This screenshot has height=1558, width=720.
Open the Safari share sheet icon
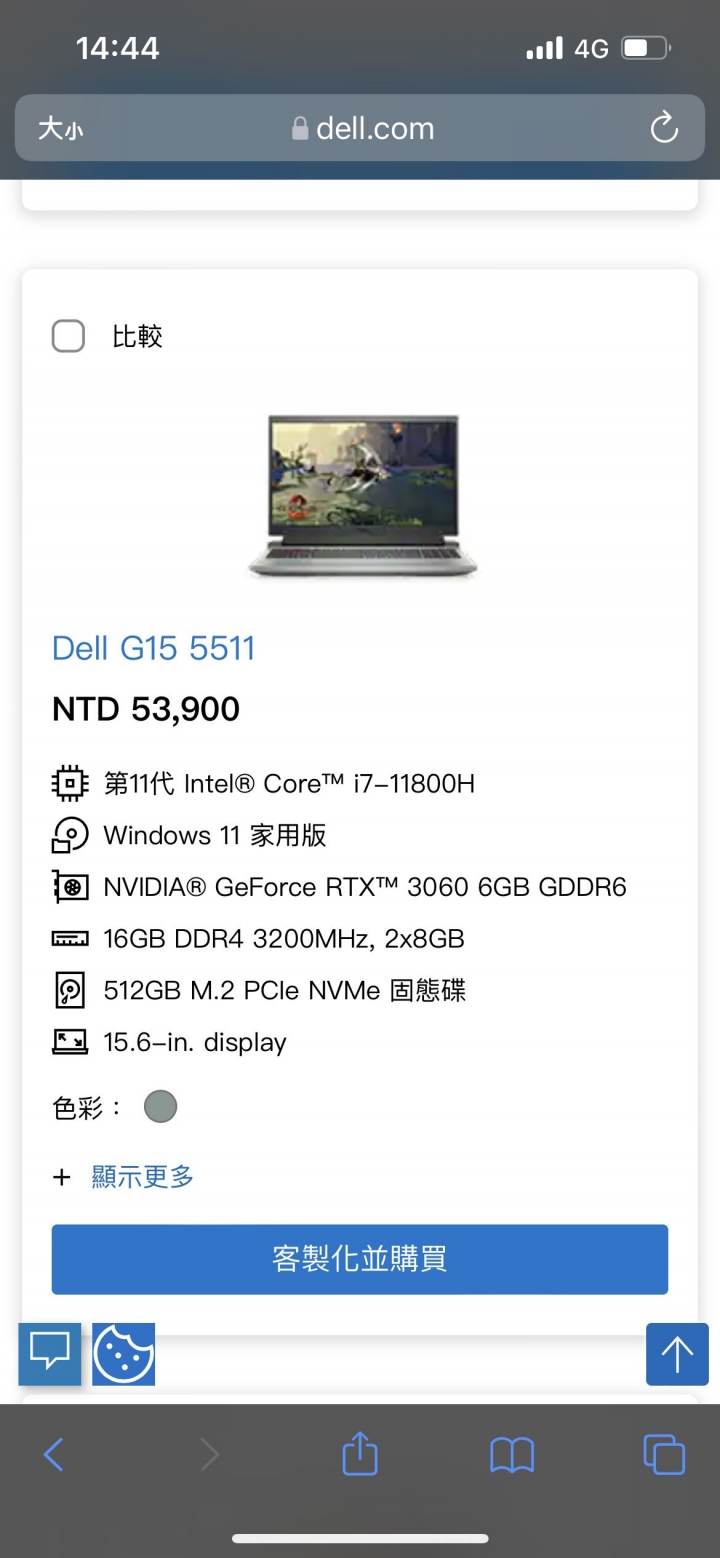360,1453
